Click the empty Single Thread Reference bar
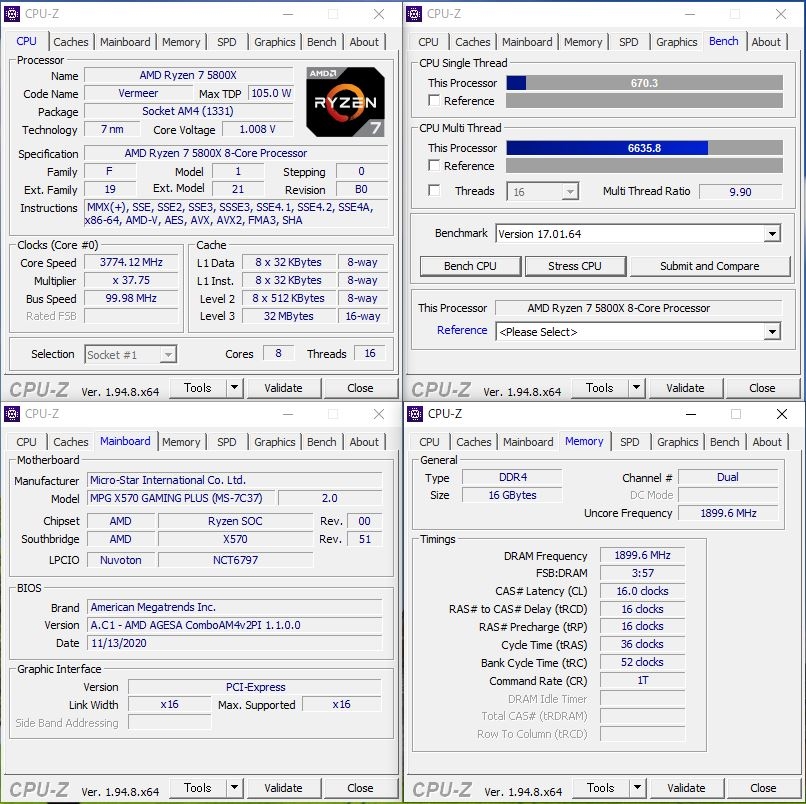Viewport: 806px width, 804px height. (645, 101)
